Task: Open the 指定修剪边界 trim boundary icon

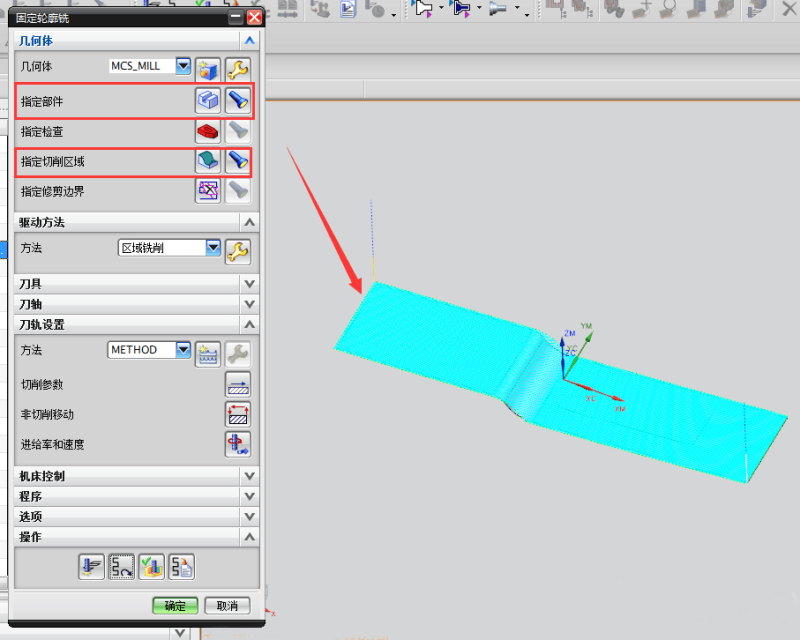Action: point(207,190)
